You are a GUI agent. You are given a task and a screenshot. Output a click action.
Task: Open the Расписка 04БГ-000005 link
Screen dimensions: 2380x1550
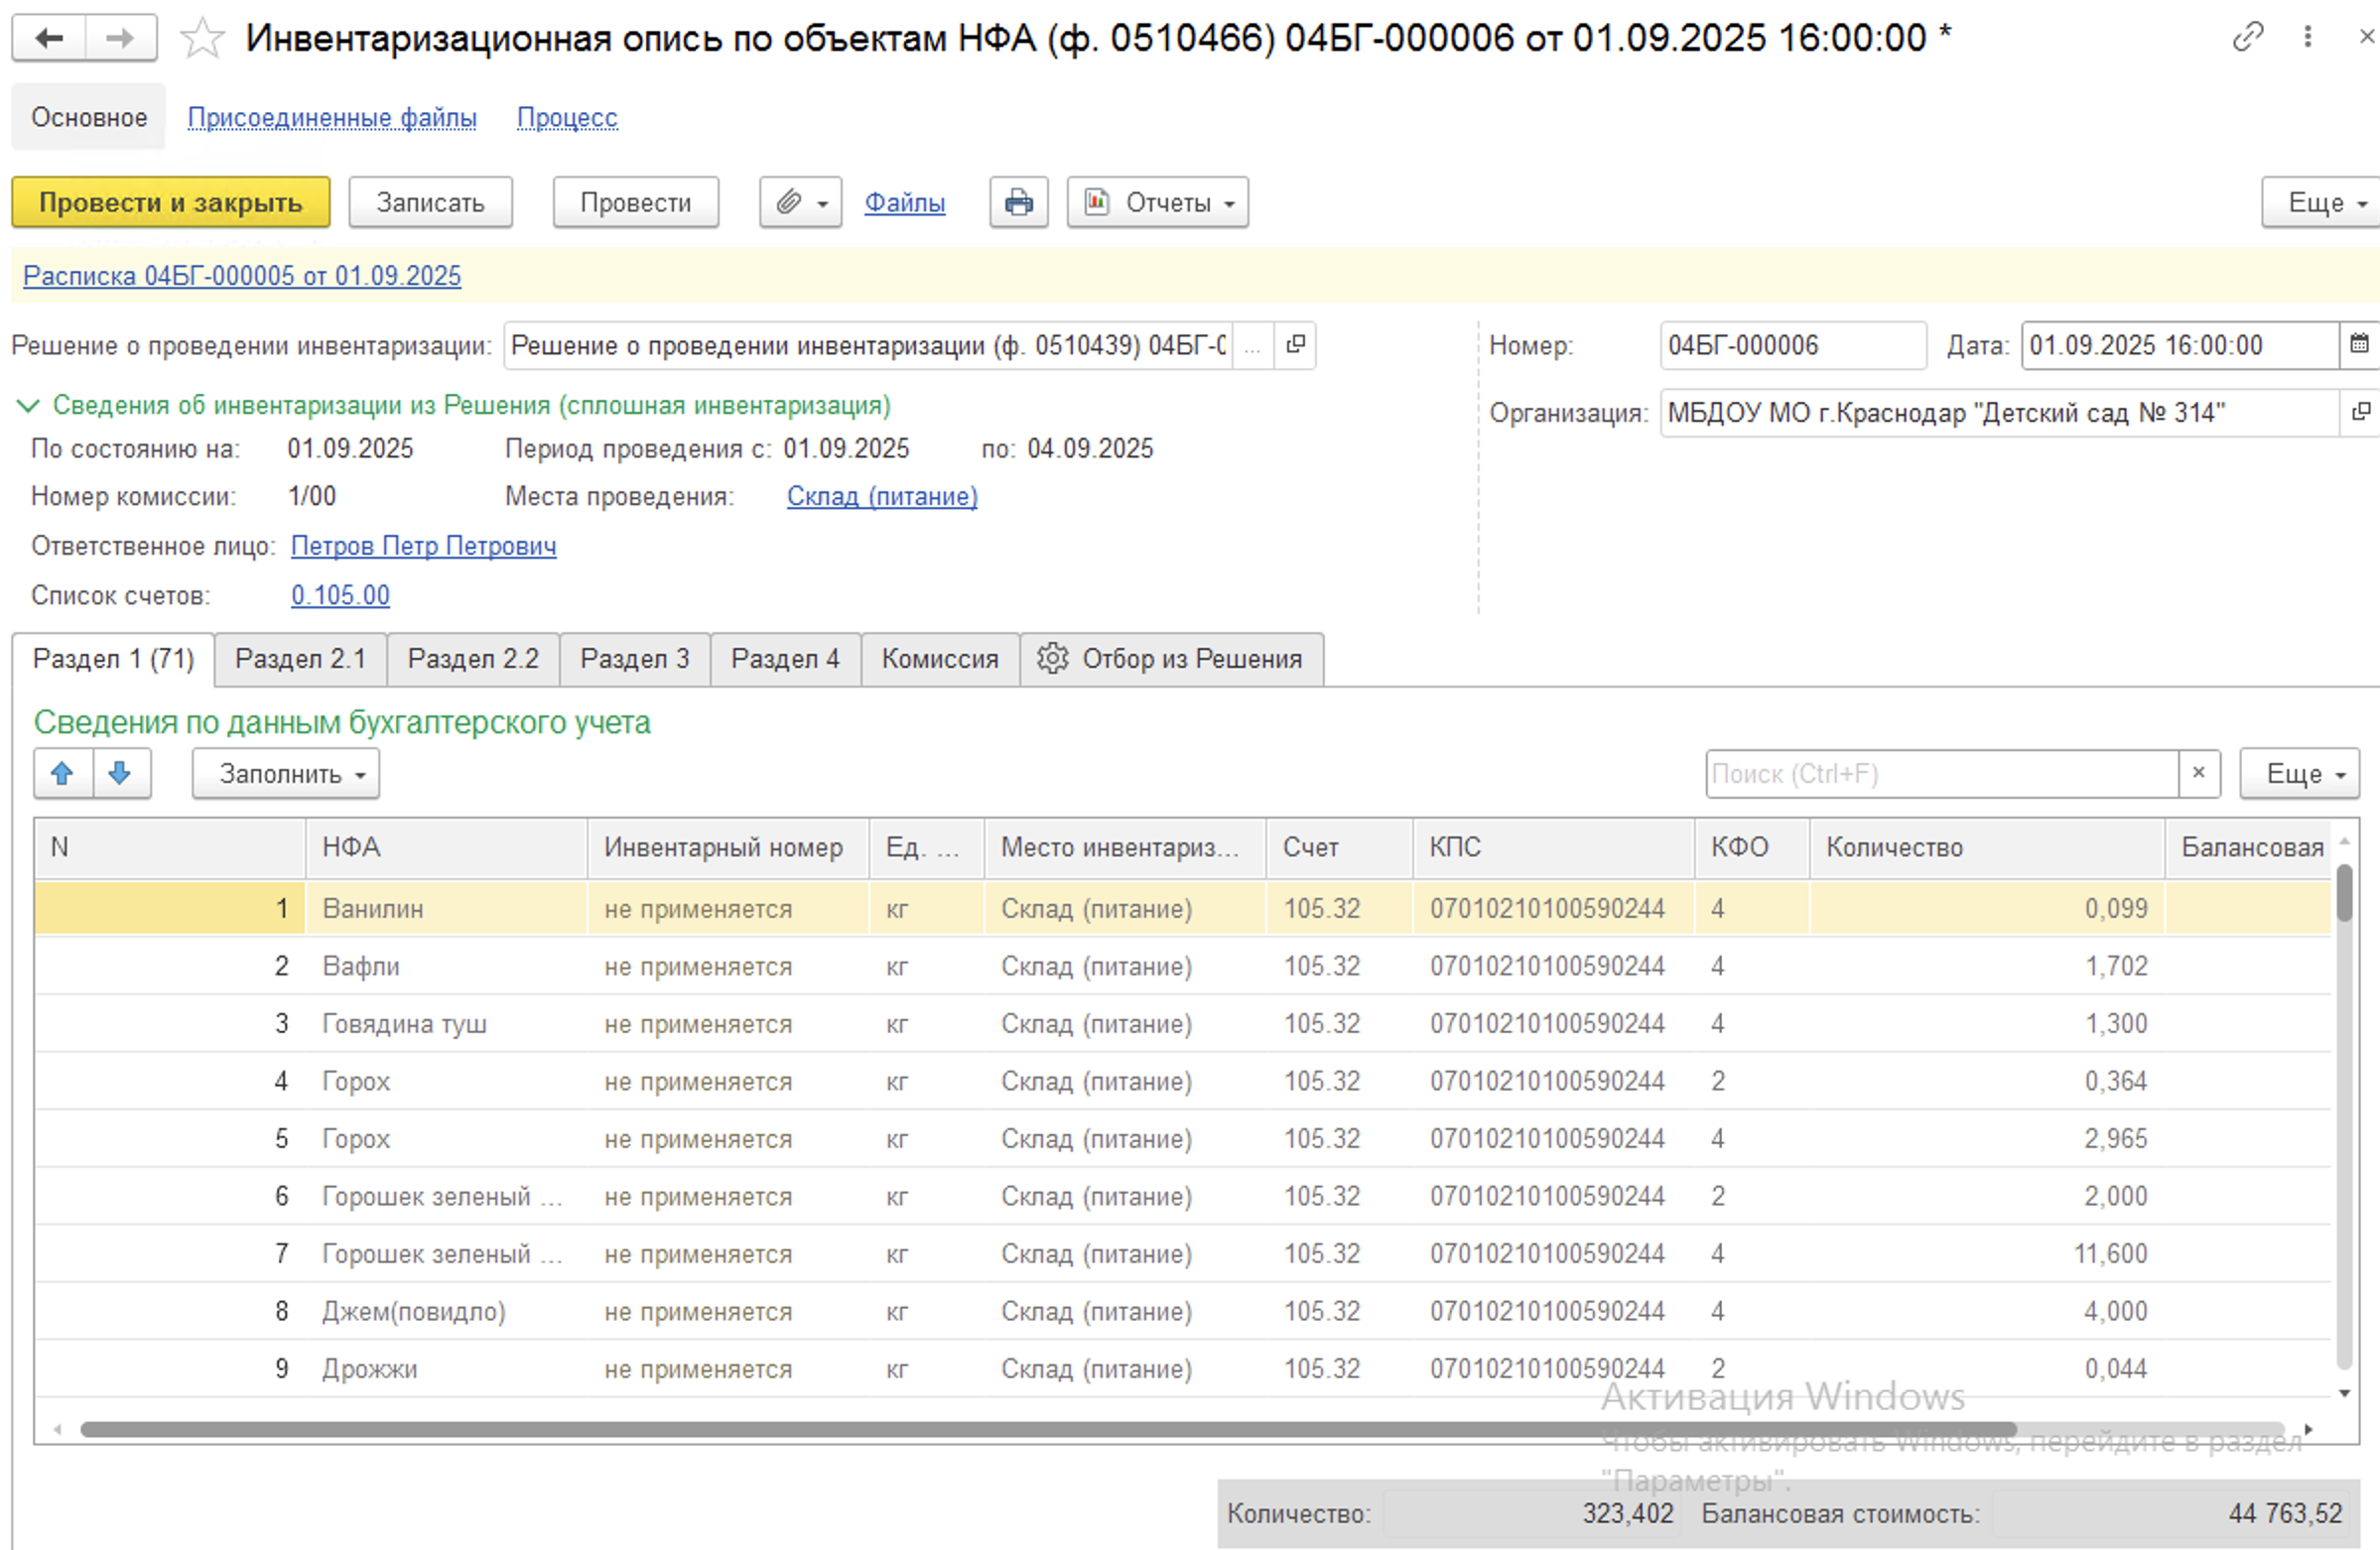coord(242,276)
